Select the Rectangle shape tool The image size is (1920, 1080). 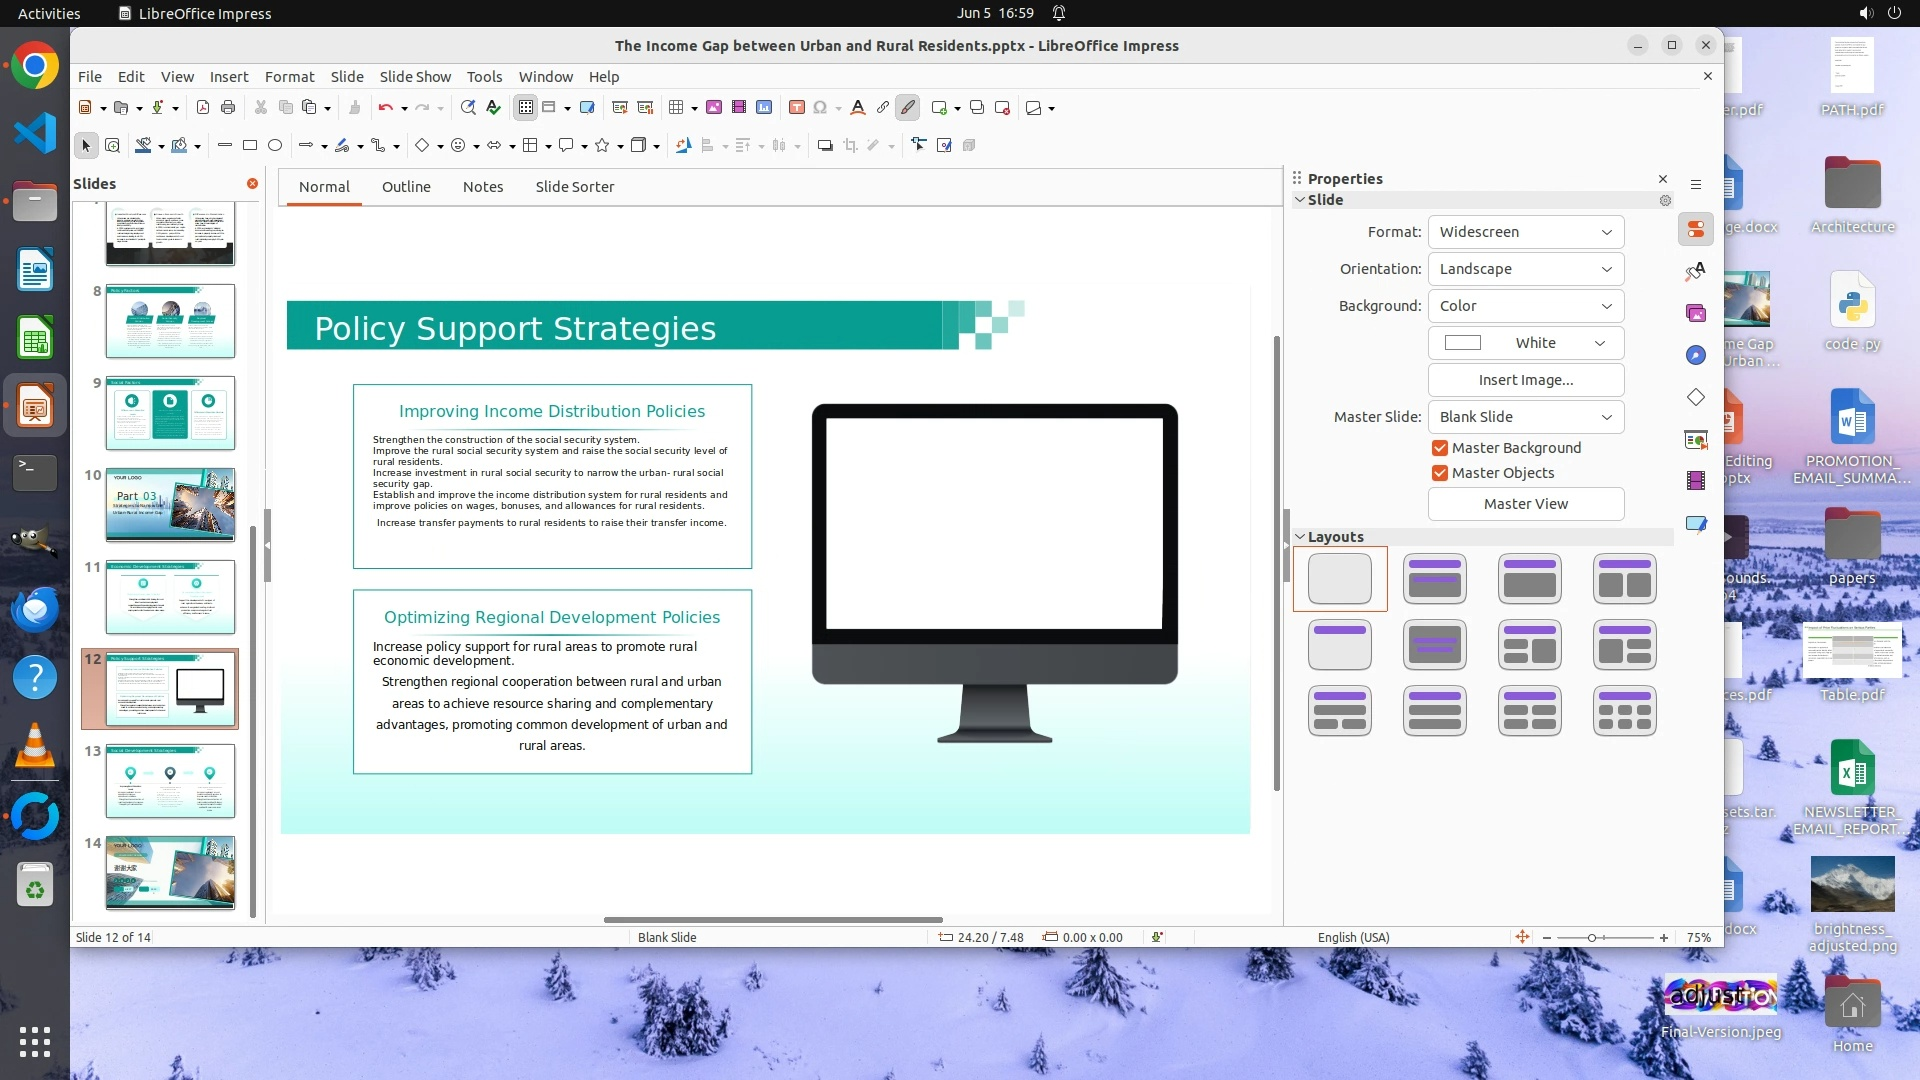tap(250, 146)
